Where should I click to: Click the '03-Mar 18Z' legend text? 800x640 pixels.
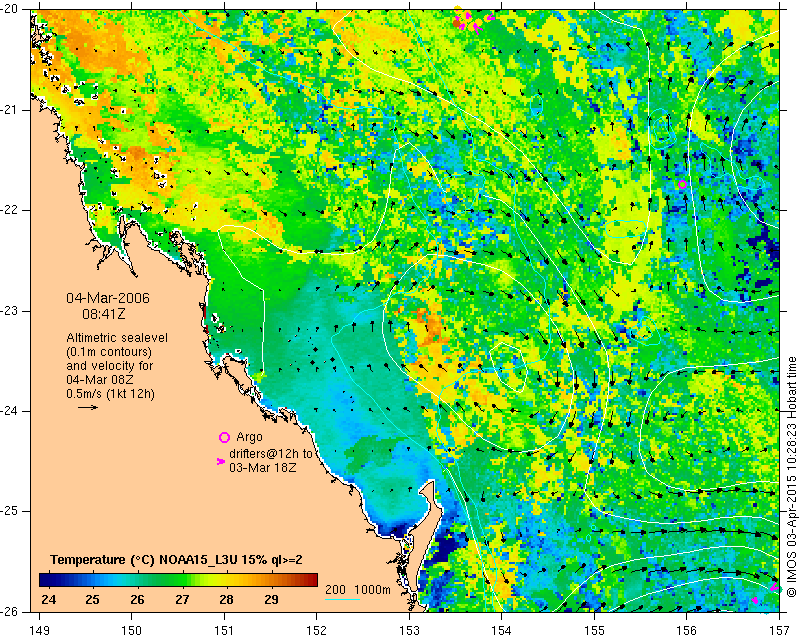[x=263, y=467]
